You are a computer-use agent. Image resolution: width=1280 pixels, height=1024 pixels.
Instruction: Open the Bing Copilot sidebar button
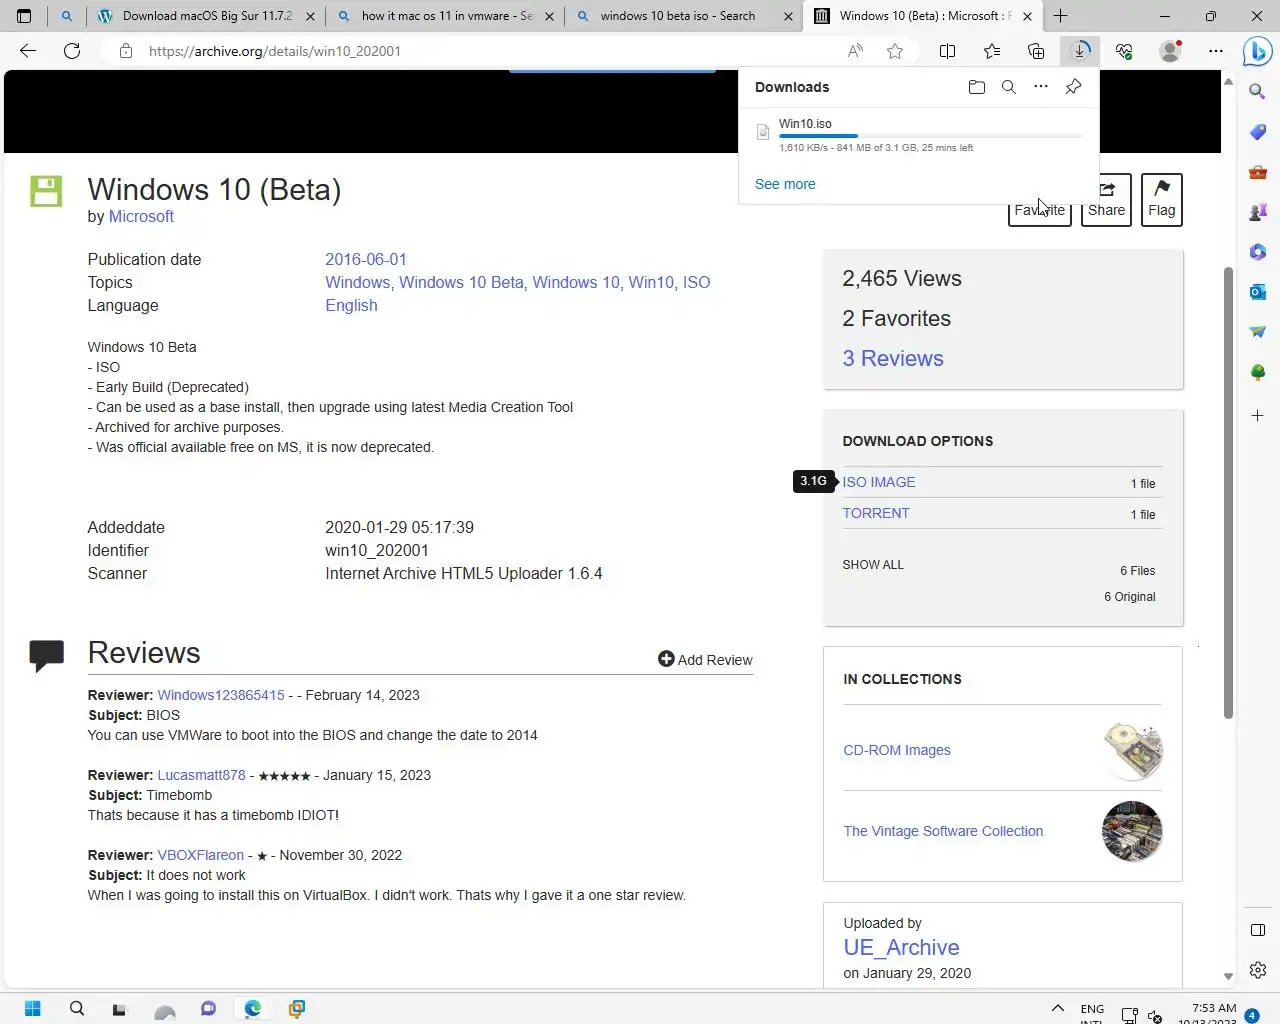[1257, 51]
